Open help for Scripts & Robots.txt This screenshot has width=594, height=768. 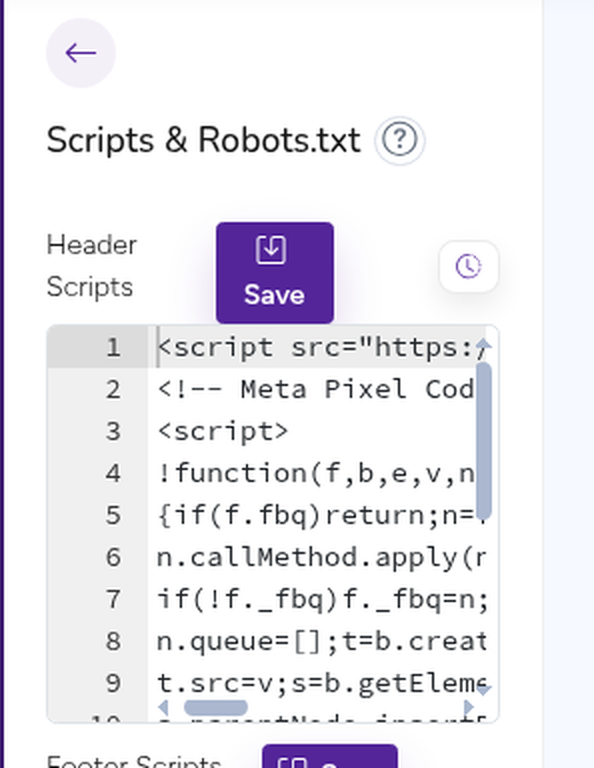[x=400, y=141]
